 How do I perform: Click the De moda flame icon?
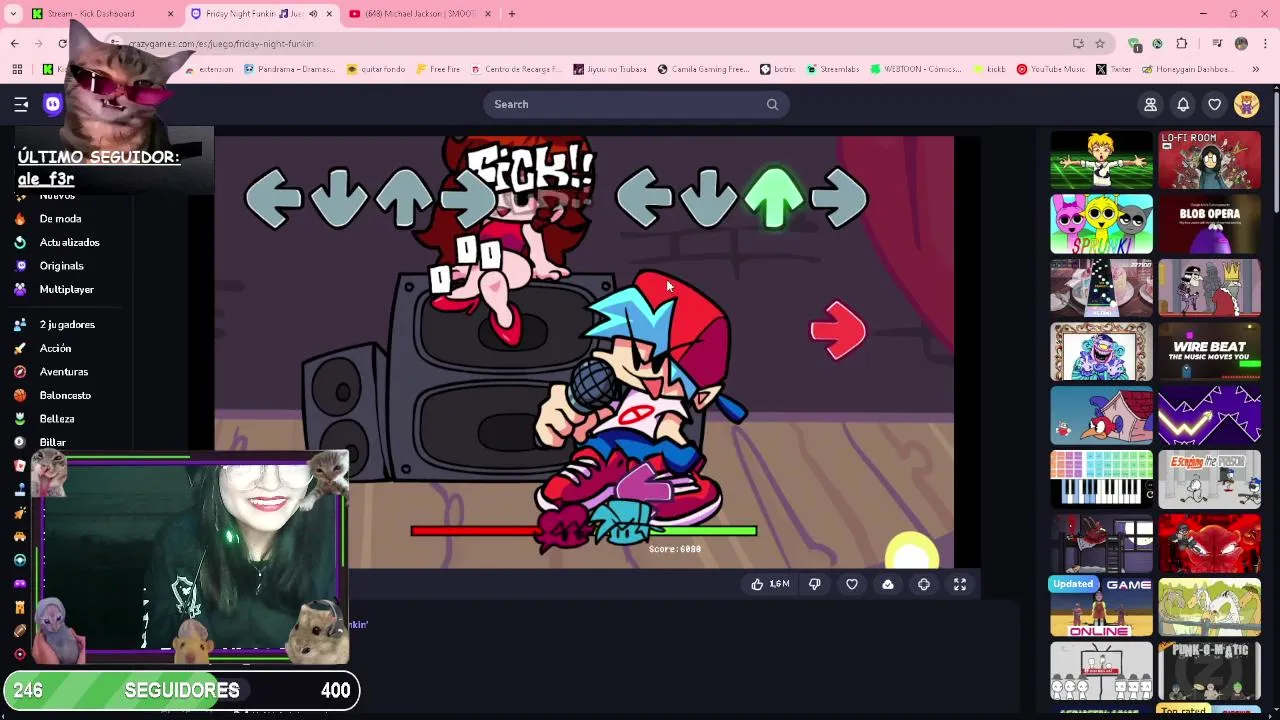tap(20, 219)
